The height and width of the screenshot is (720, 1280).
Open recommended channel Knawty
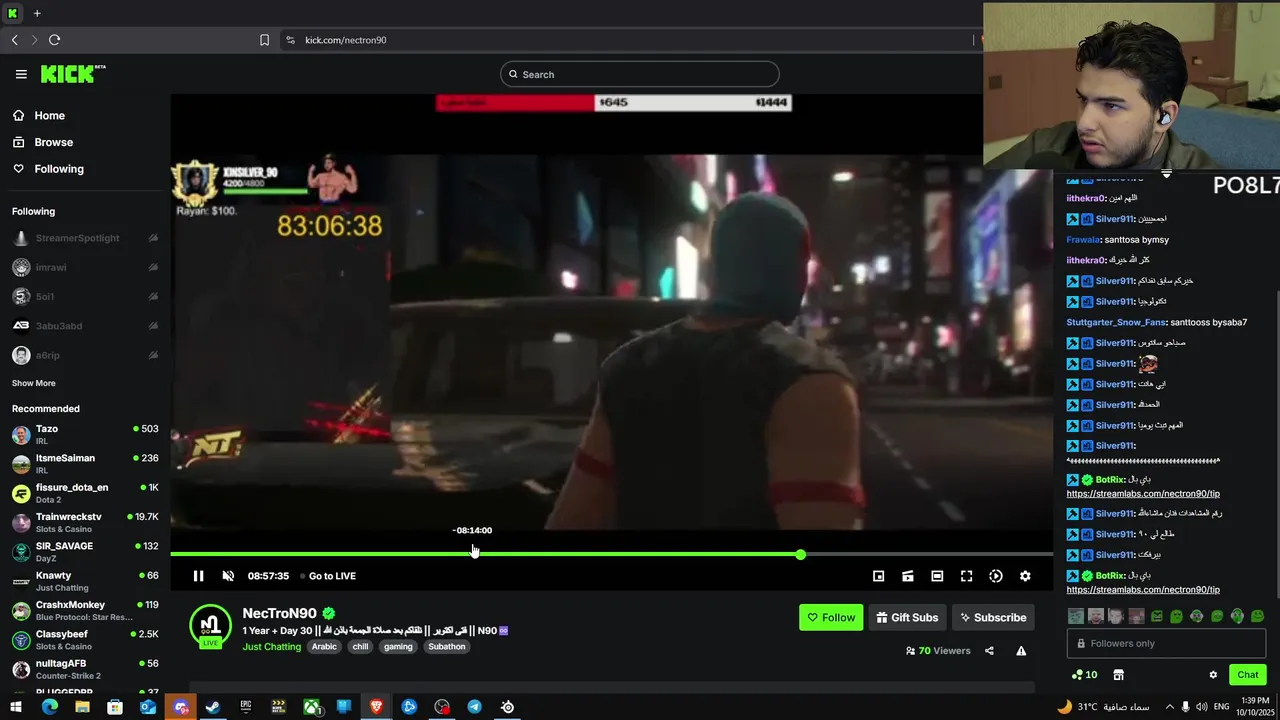[85, 581]
